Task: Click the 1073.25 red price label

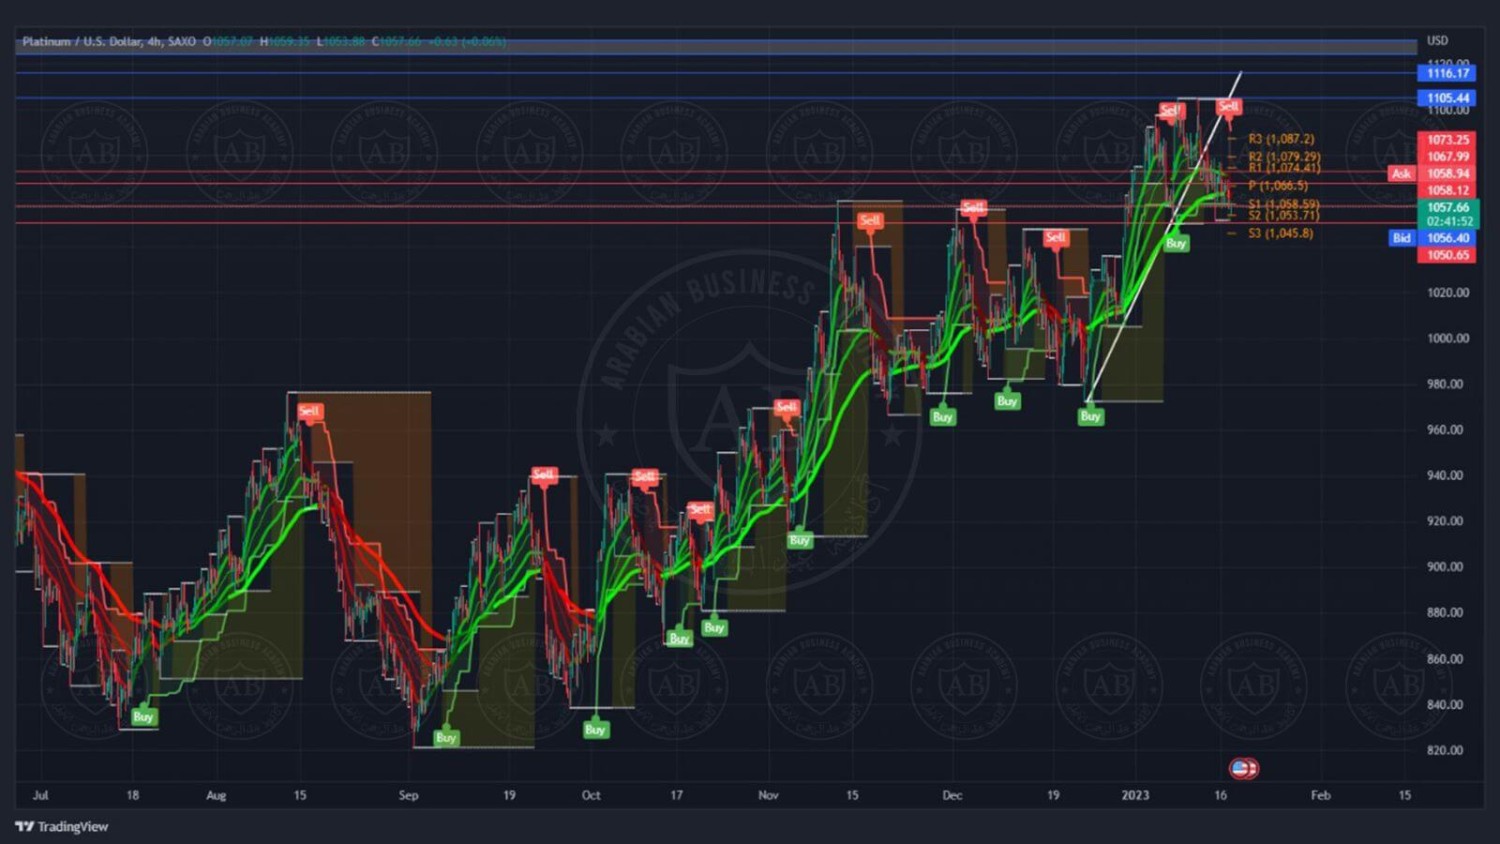Action: [x=1447, y=140]
